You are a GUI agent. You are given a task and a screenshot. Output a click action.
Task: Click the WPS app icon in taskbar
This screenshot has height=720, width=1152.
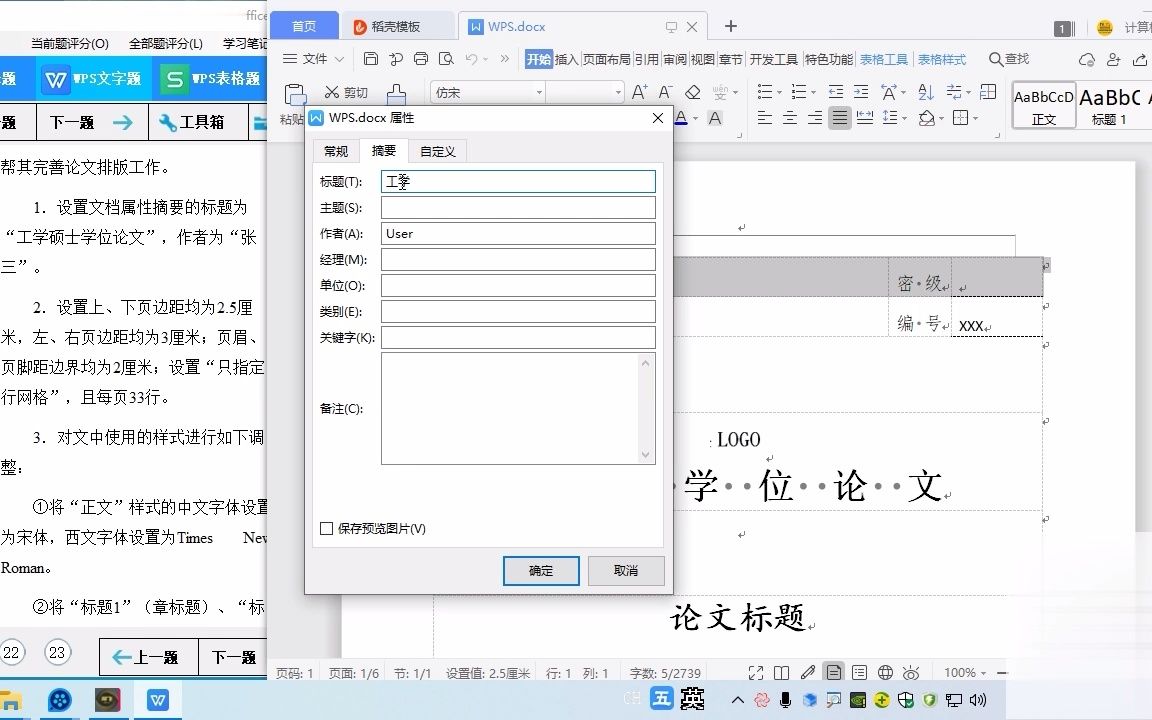157,700
